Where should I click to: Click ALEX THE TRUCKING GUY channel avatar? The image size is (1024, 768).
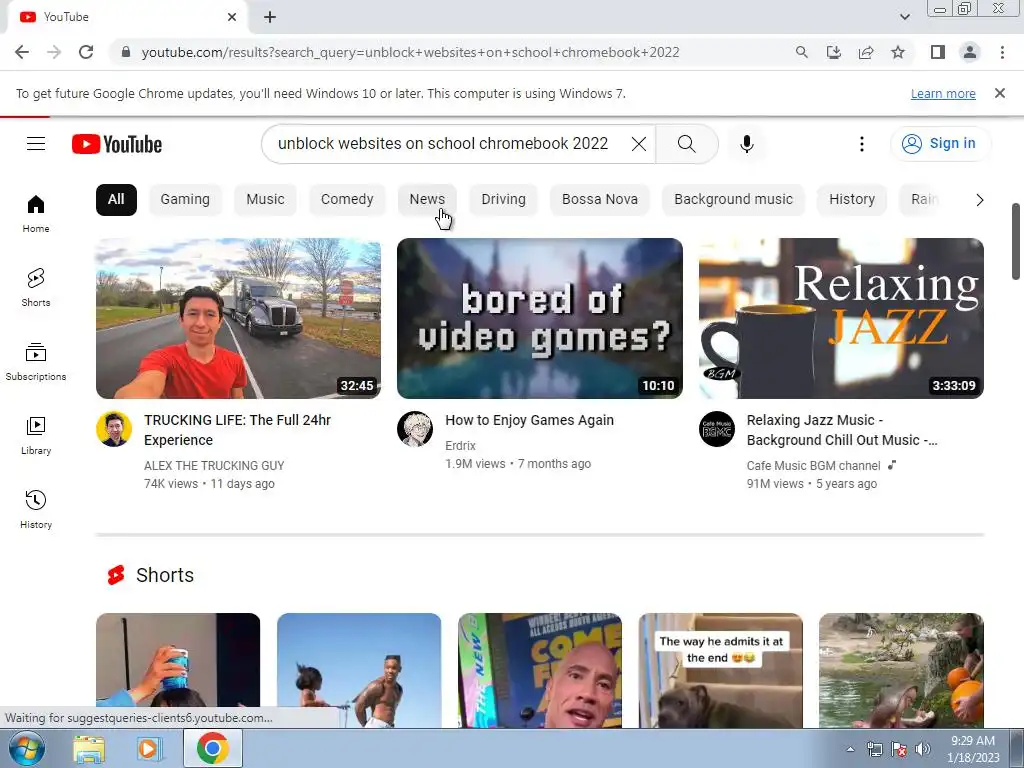pyautogui.click(x=114, y=429)
